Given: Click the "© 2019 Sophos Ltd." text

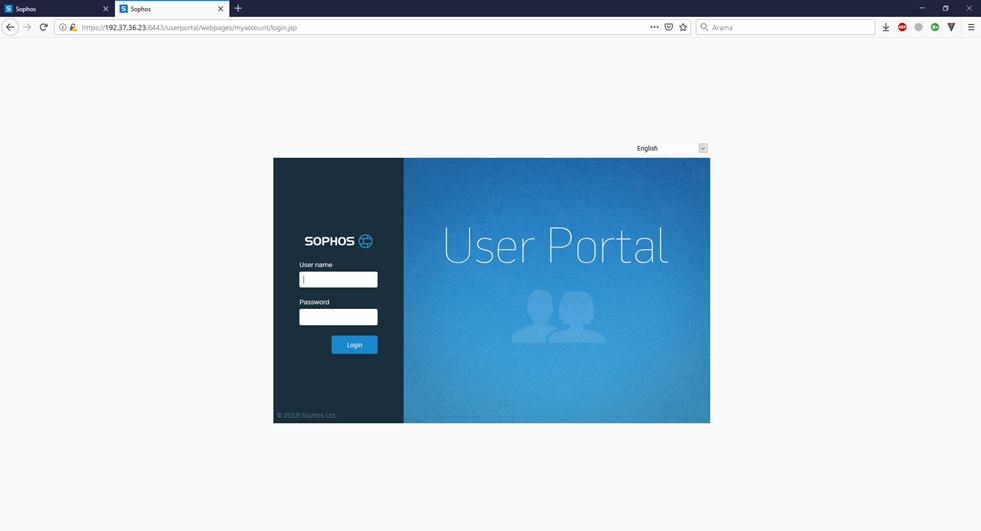Looking at the screenshot, I should click(x=307, y=415).
